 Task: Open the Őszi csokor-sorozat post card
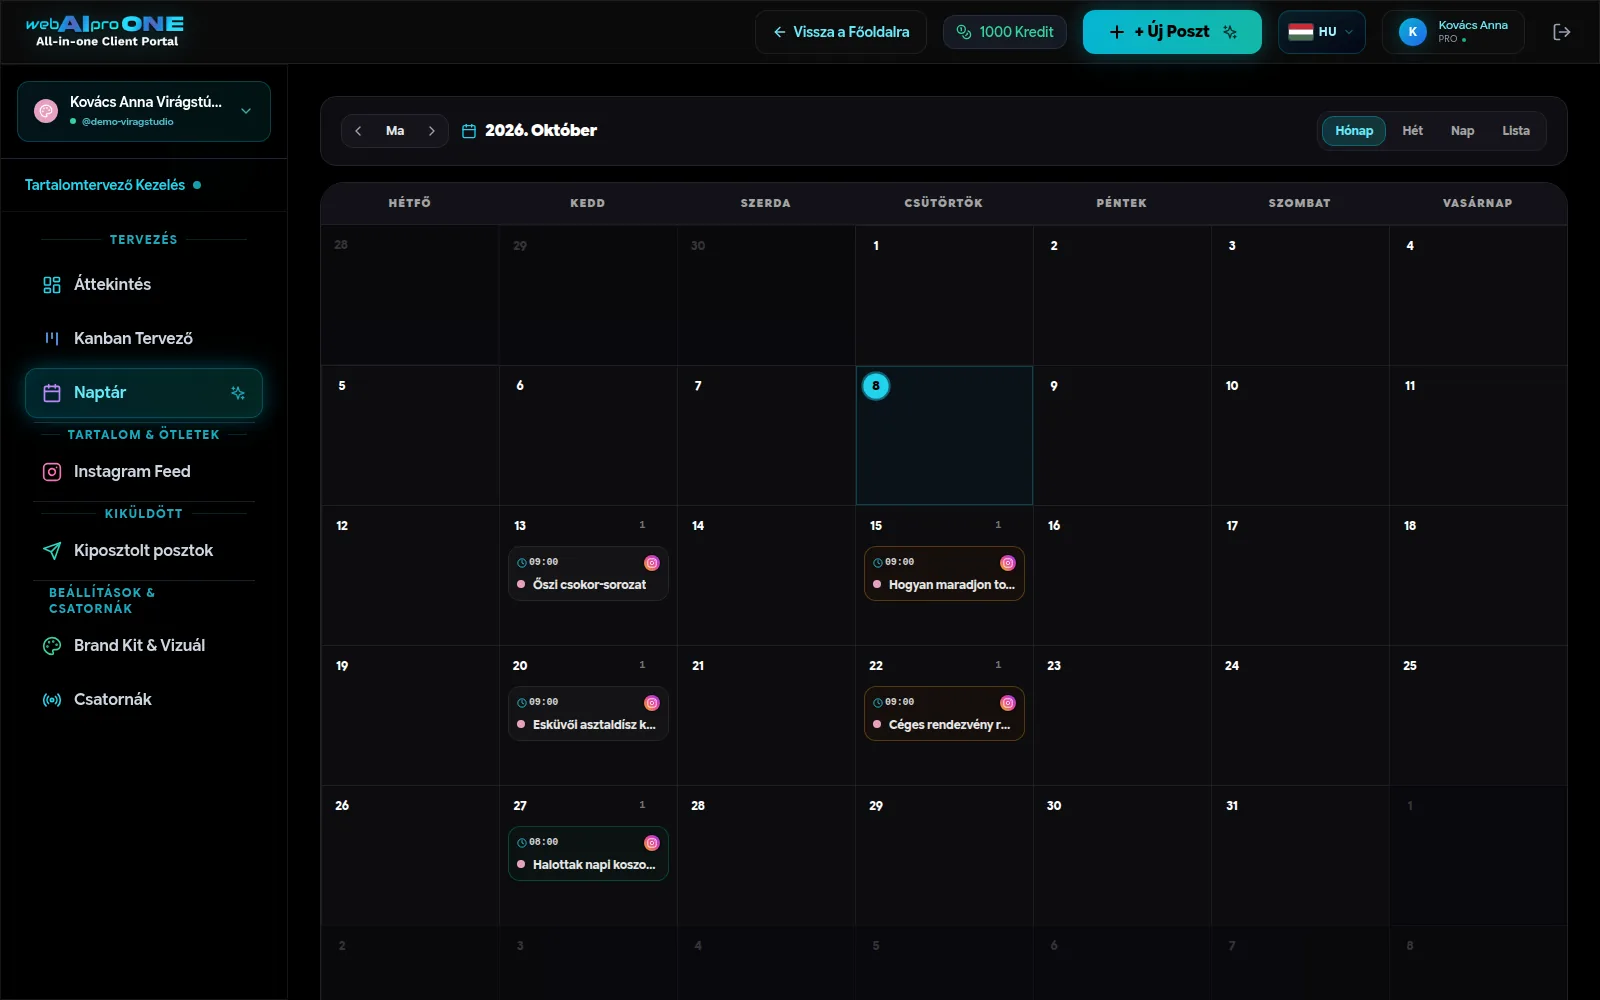point(588,574)
